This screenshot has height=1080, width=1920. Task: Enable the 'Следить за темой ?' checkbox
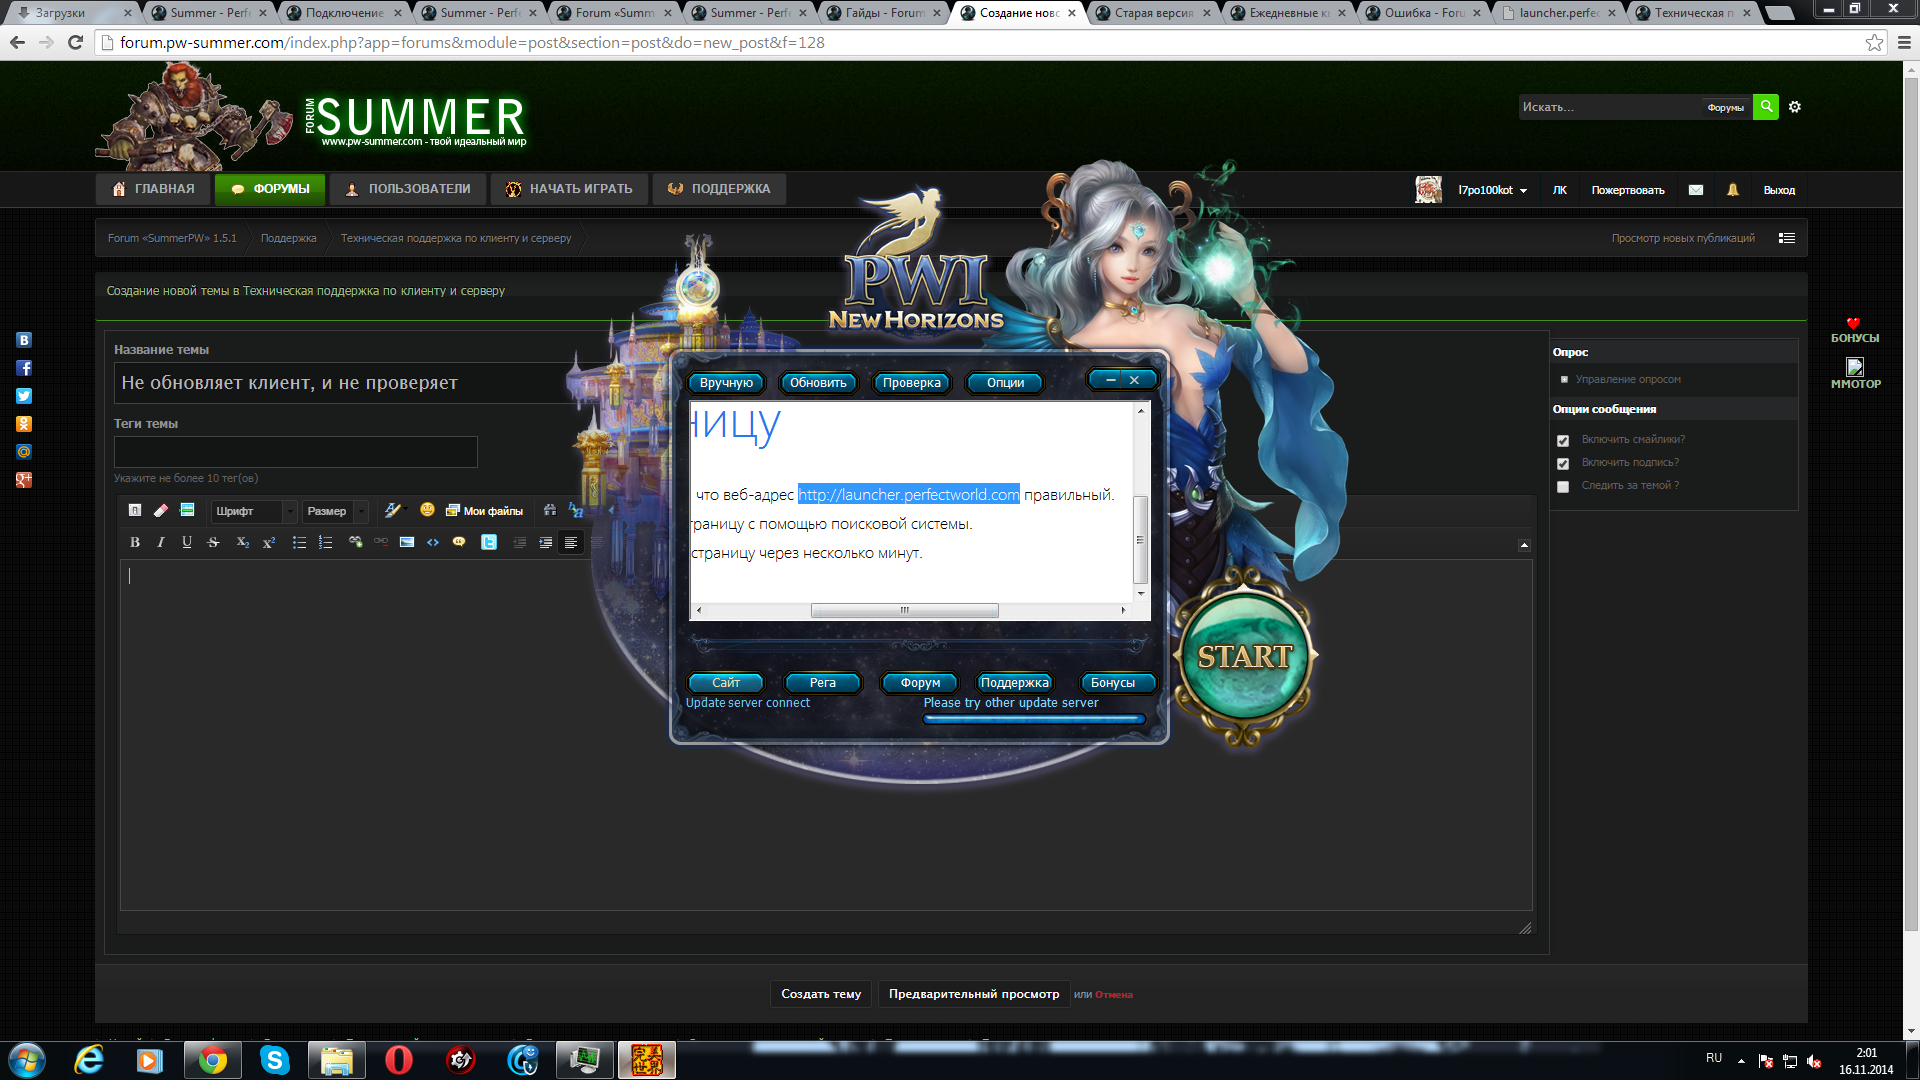coord(1563,486)
